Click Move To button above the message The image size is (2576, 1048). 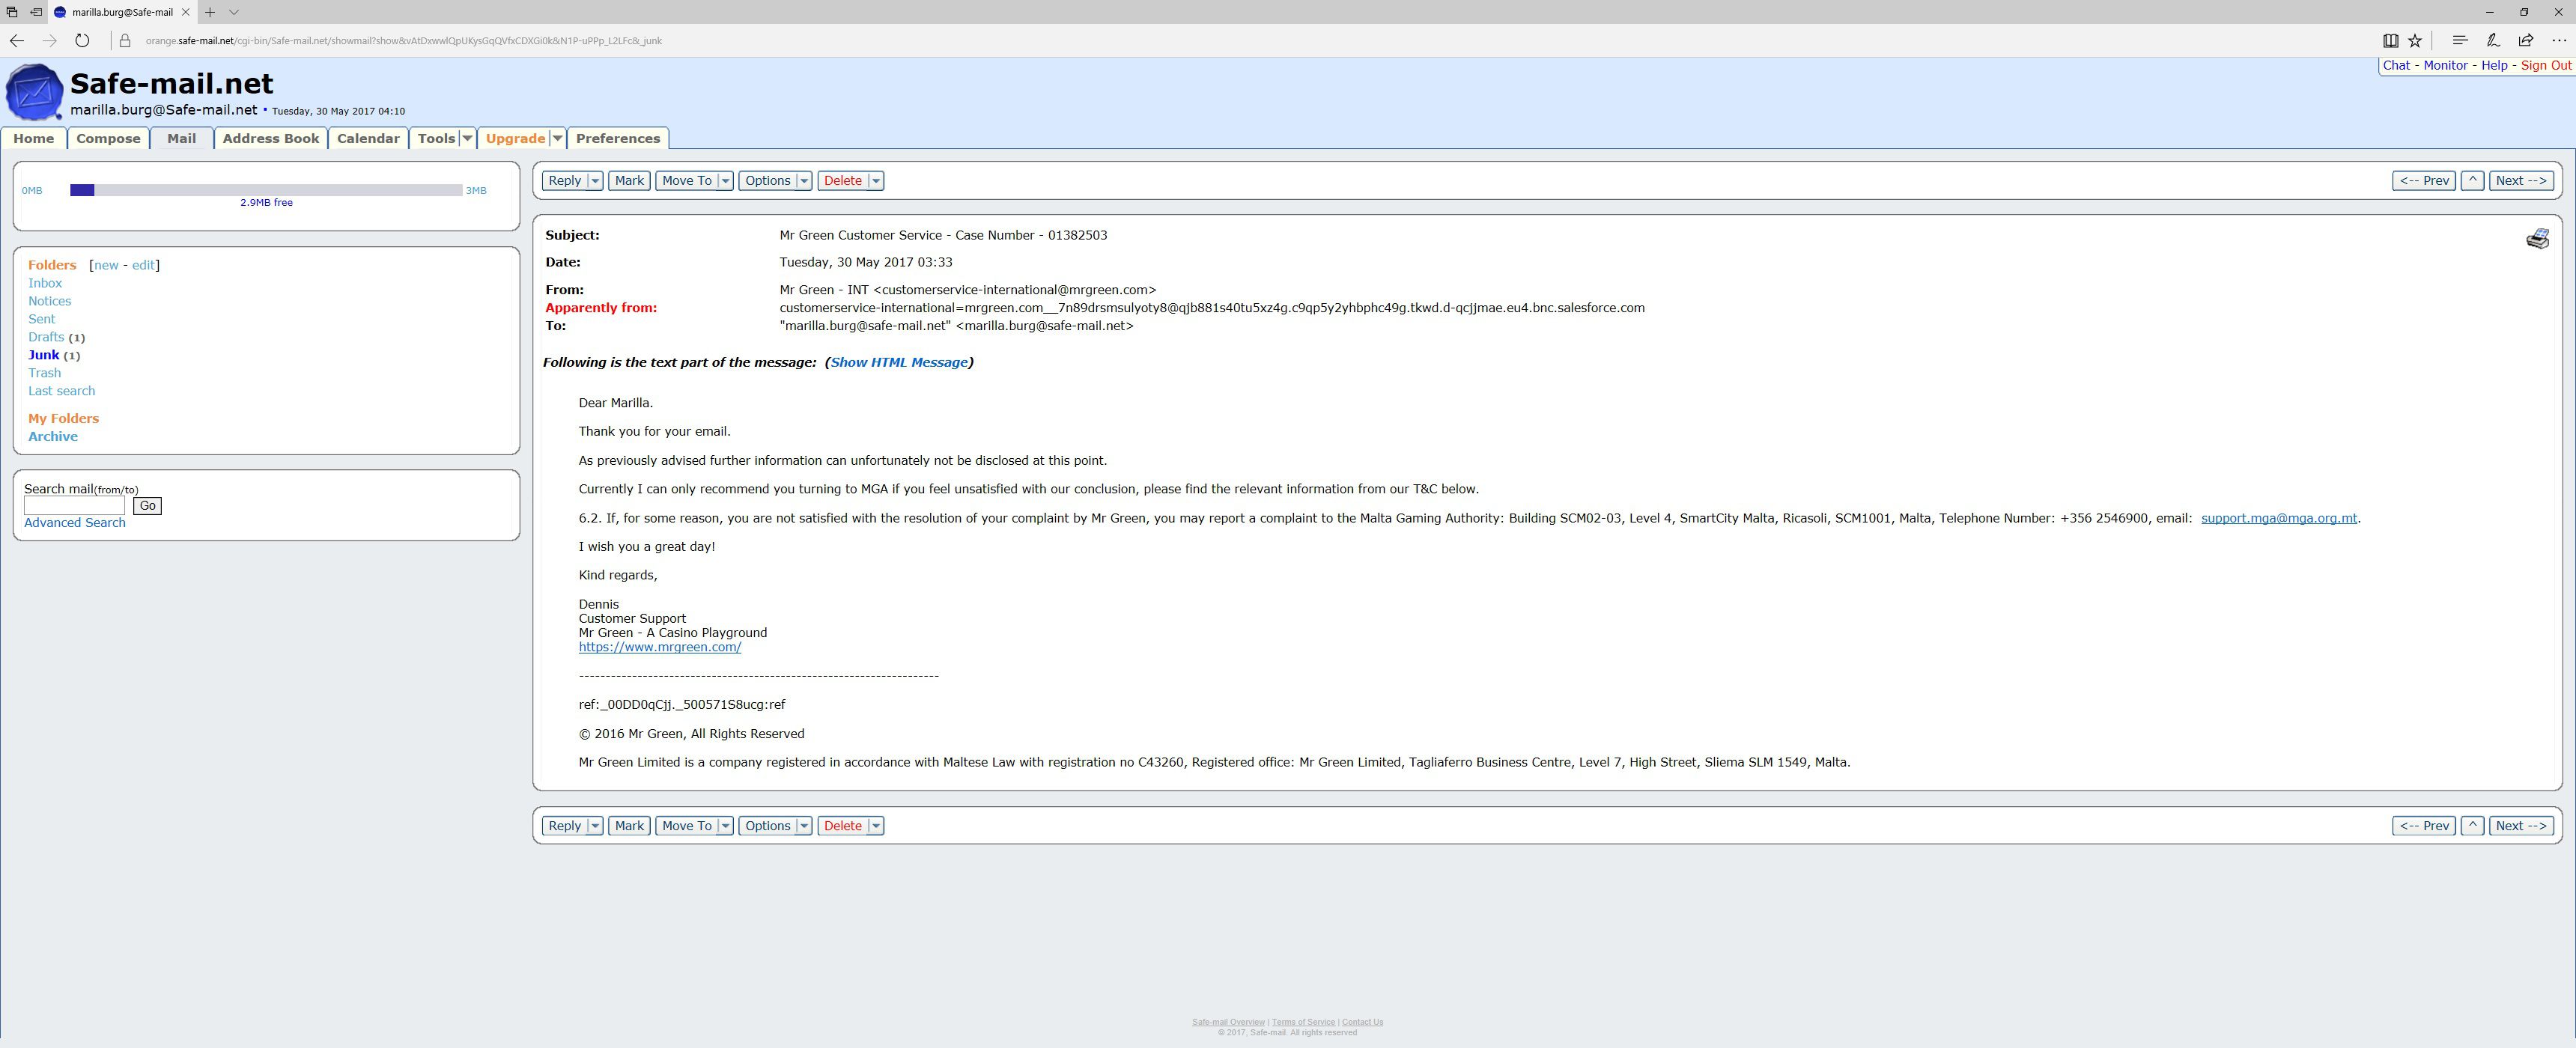click(x=687, y=181)
